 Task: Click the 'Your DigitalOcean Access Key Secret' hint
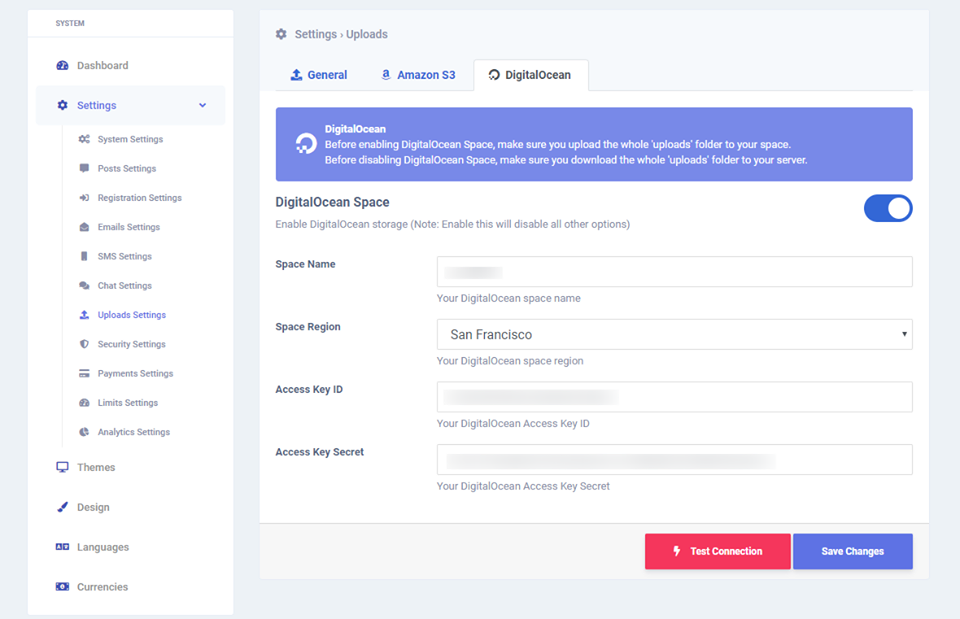pyautogui.click(x=523, y=486)
